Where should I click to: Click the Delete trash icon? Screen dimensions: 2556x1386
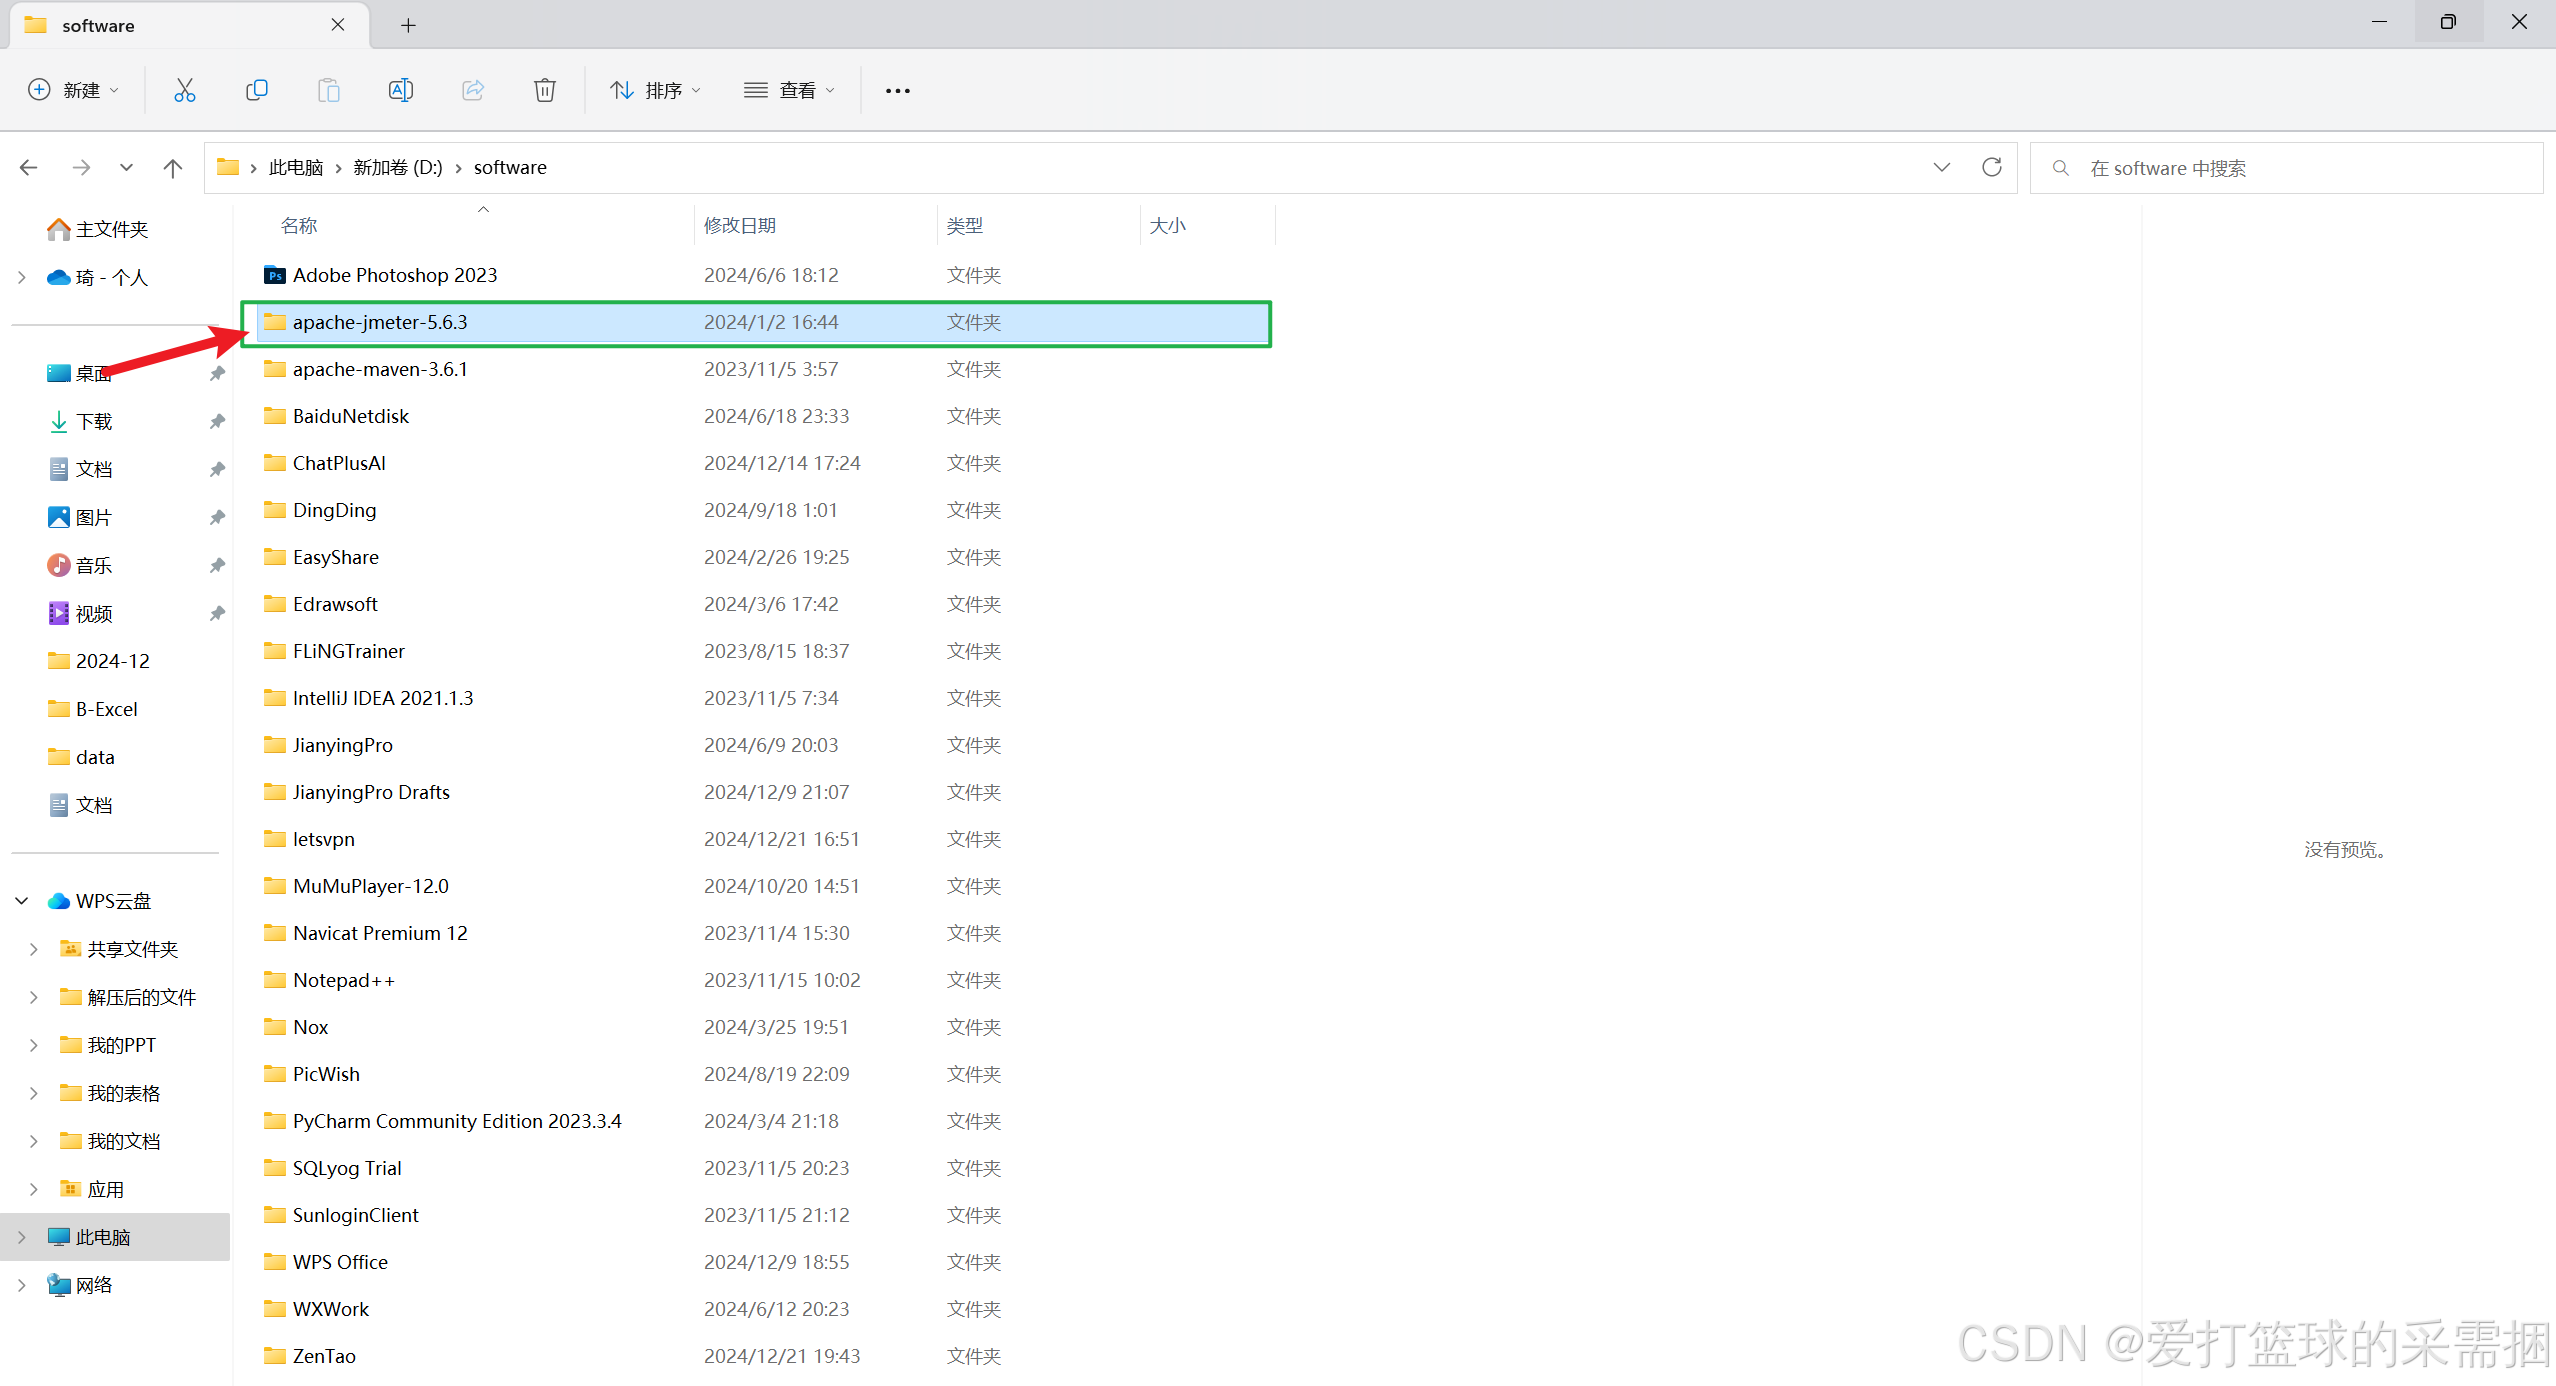pos(544,90)
